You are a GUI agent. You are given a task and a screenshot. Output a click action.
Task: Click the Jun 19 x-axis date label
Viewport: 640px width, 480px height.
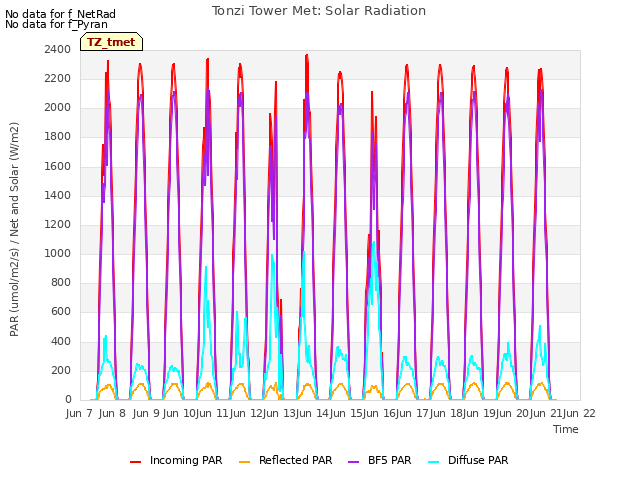coord(480,413)
